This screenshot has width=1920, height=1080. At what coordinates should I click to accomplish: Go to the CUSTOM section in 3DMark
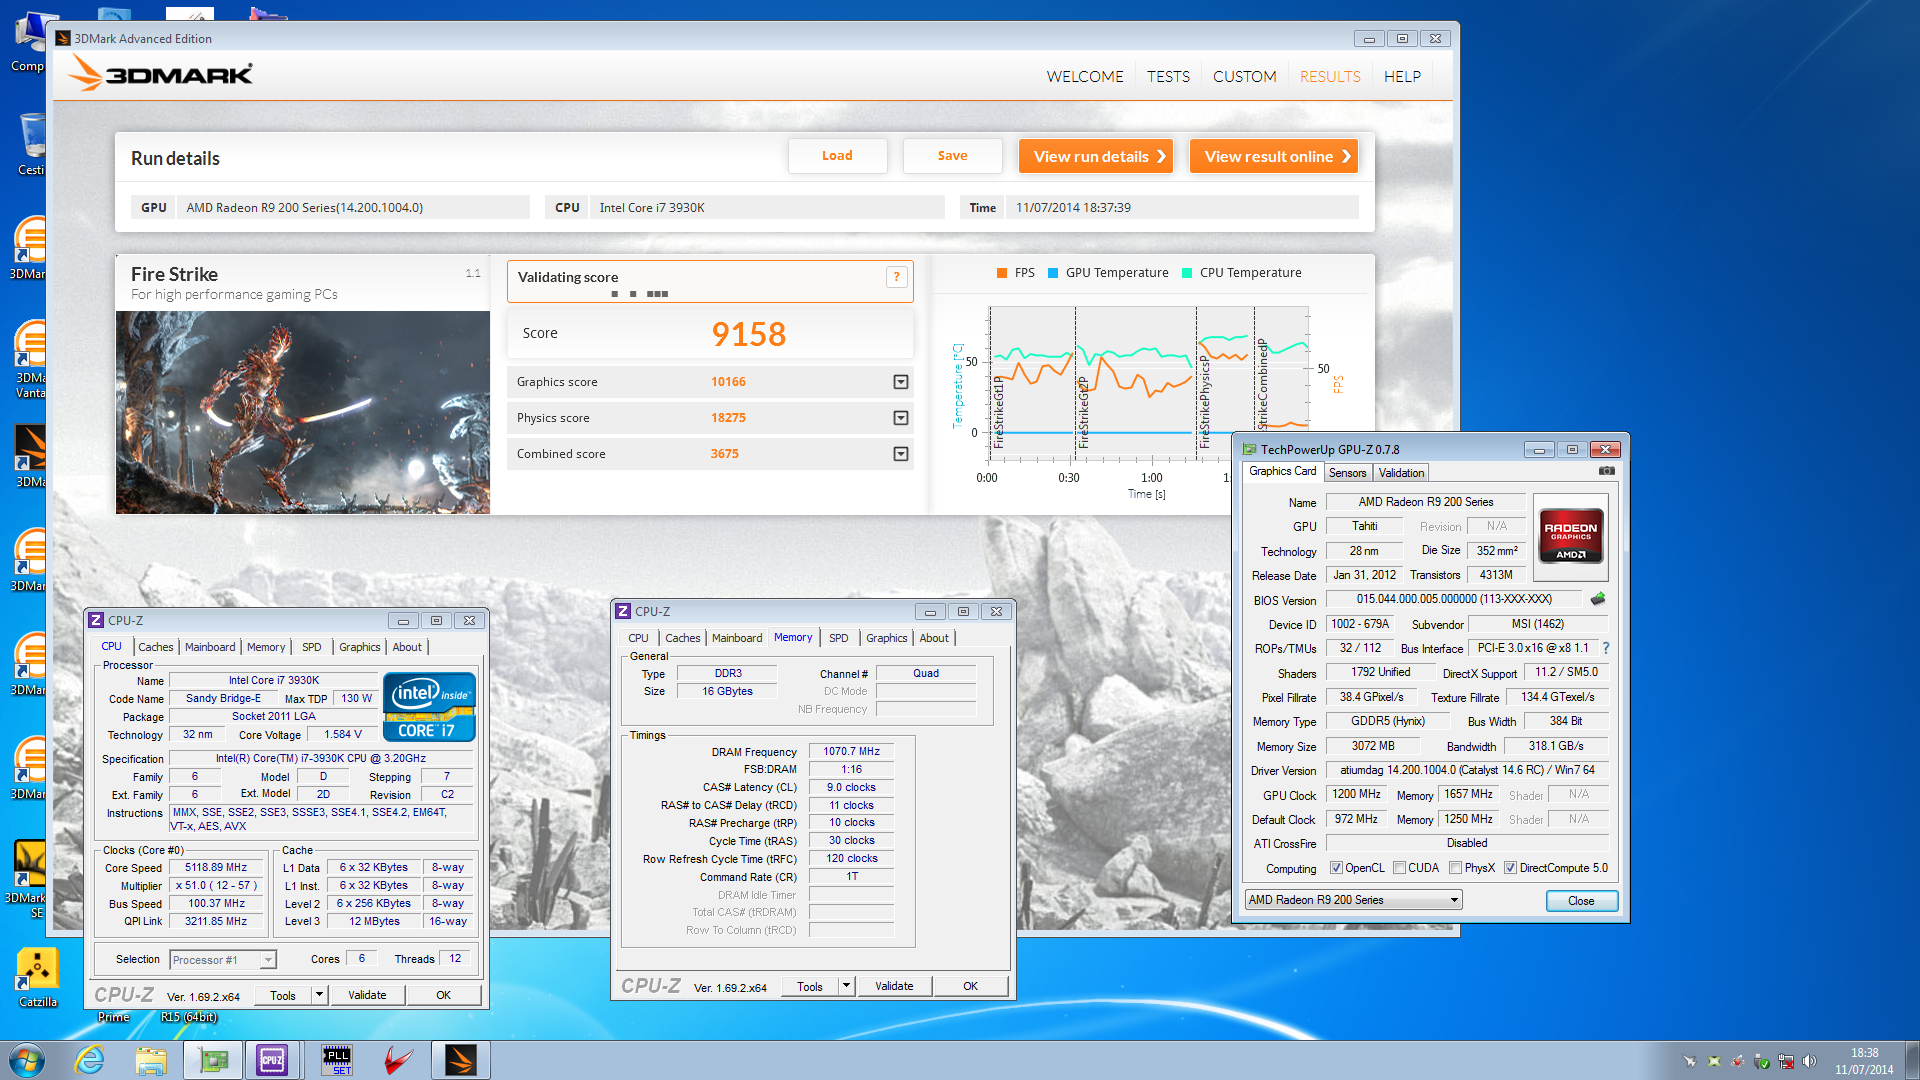pos(1244,77)
